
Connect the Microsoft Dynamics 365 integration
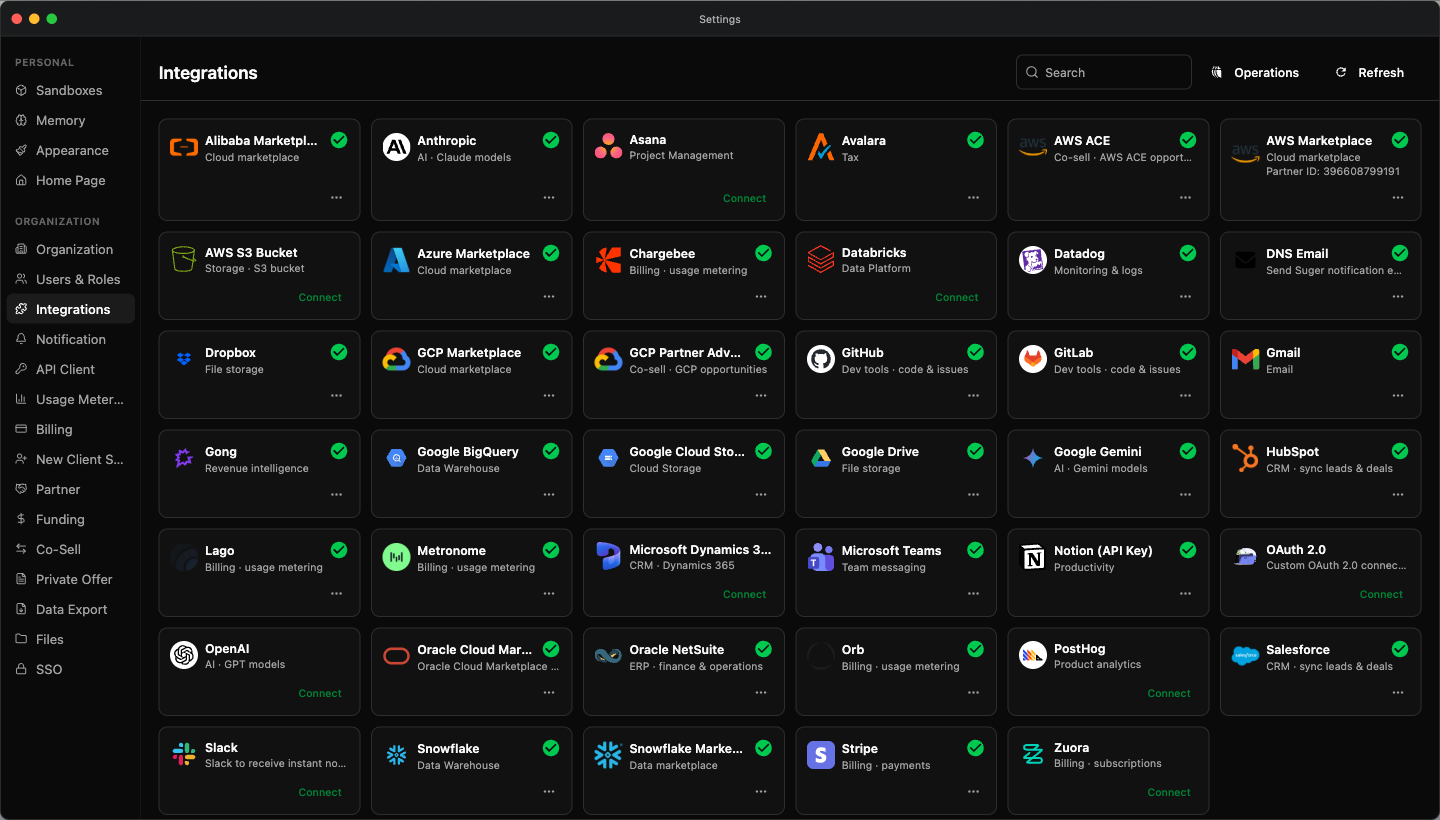745,594
